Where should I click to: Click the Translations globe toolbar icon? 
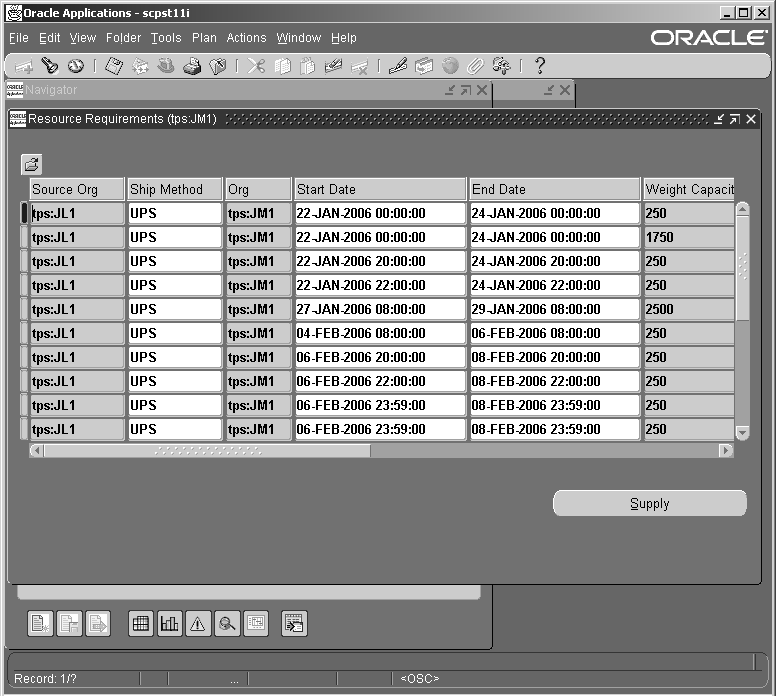[x=450, y=66]
